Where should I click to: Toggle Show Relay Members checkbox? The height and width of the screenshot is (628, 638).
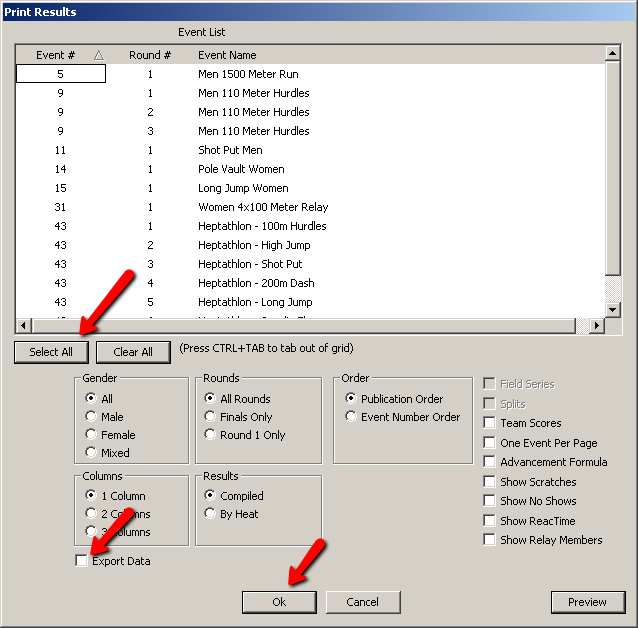(x=489, y=540)
